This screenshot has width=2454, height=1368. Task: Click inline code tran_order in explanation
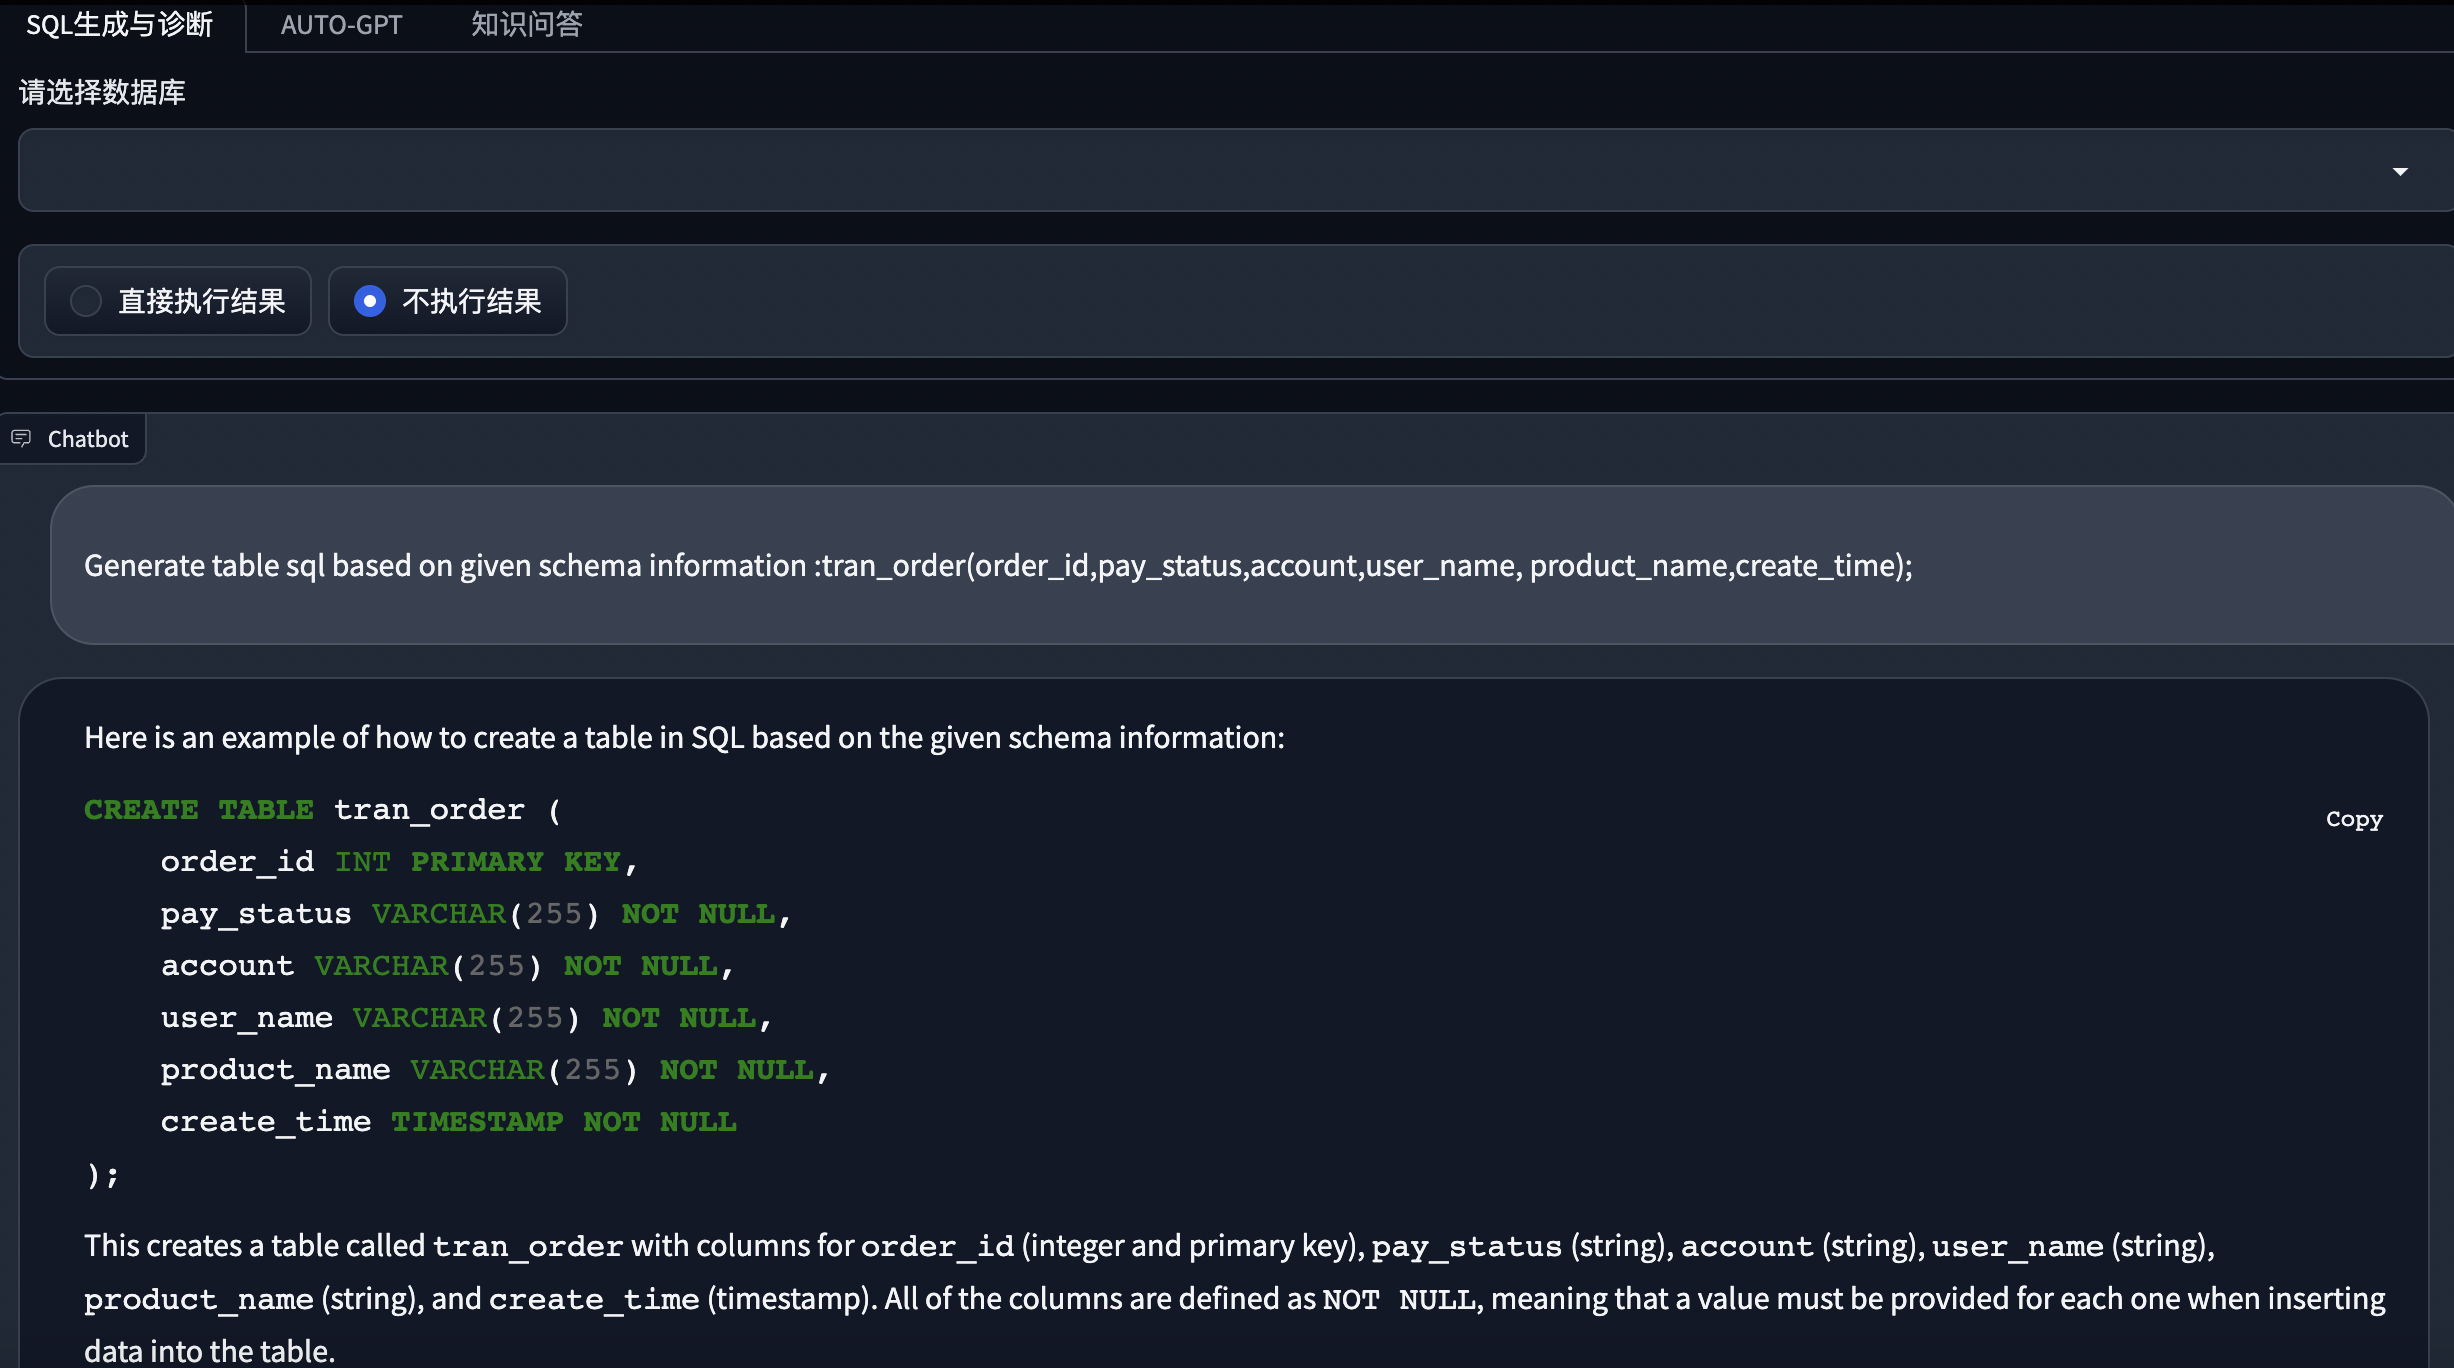[528, 1246]
